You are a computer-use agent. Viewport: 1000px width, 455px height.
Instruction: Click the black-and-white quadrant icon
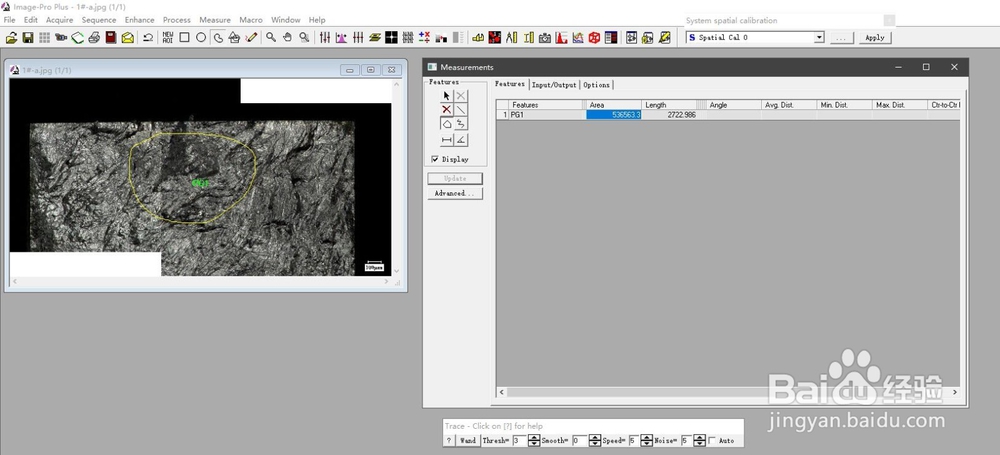point(392,38)
